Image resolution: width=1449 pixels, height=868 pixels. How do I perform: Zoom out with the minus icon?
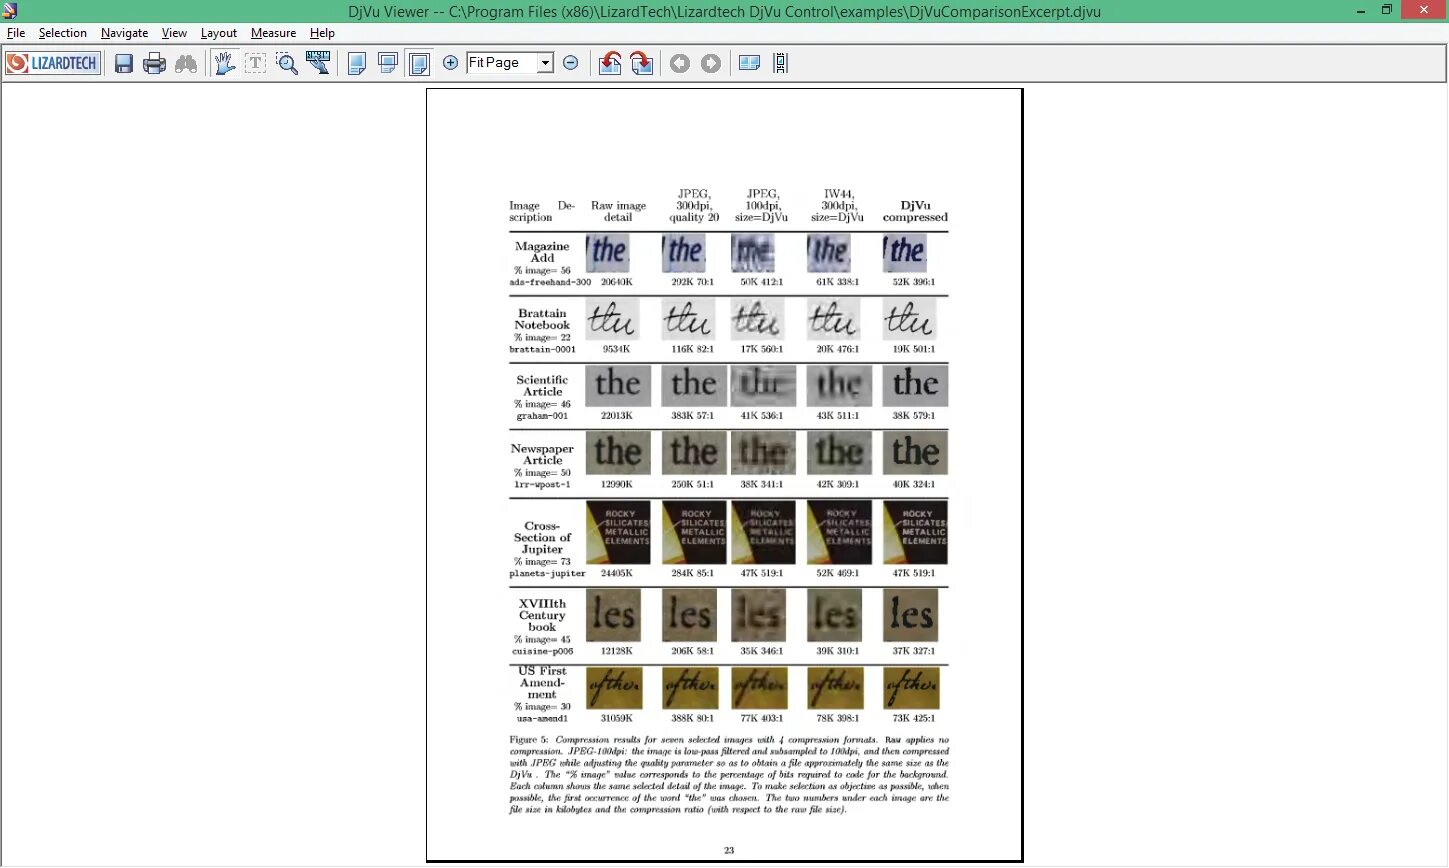point(571,63)
